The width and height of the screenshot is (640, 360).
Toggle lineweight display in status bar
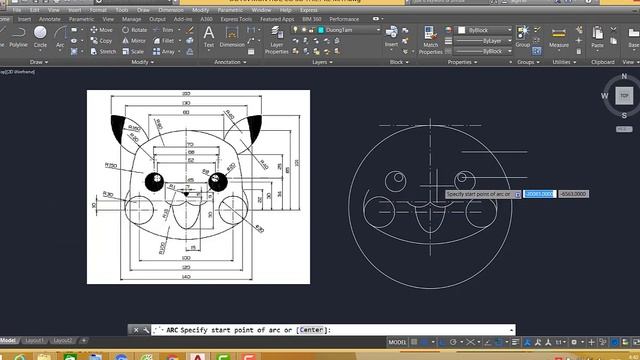pyautogui.click(x=516, y=342)
